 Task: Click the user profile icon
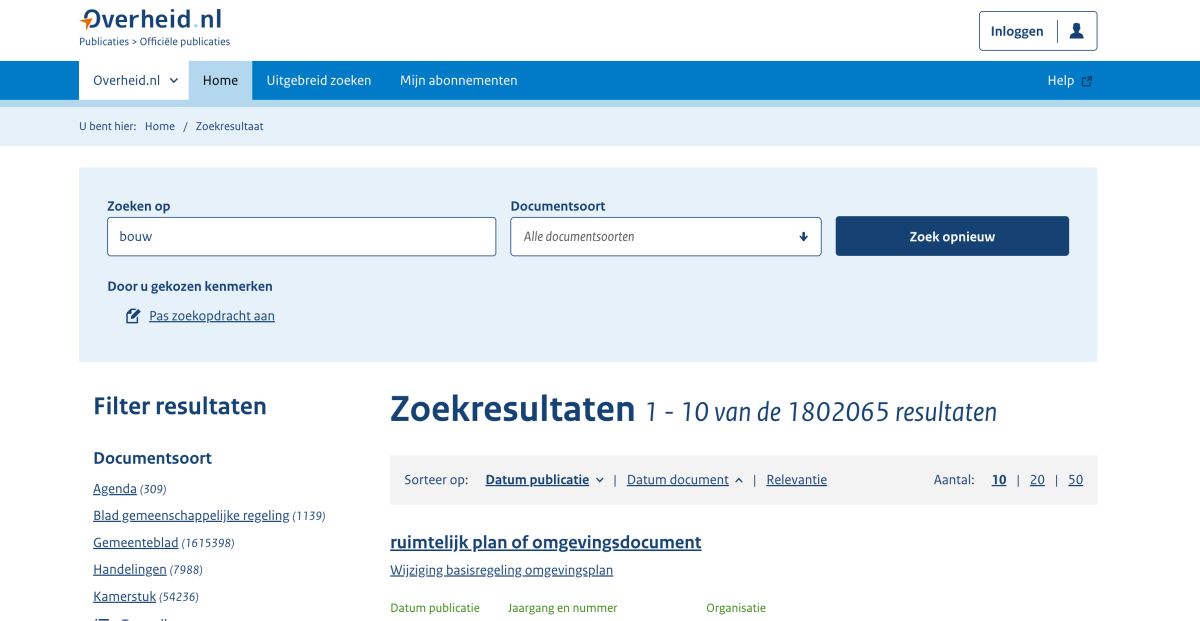(1076, 31)
